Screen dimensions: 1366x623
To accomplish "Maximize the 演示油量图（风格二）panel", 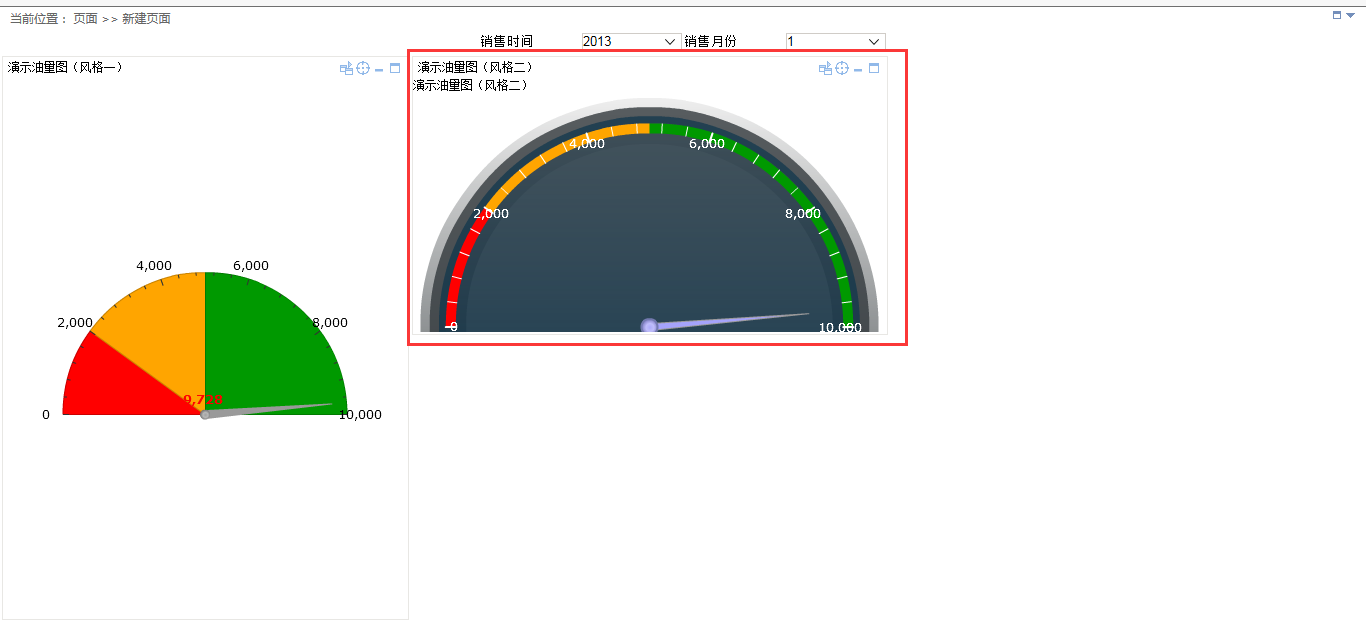I will [874, 69].
